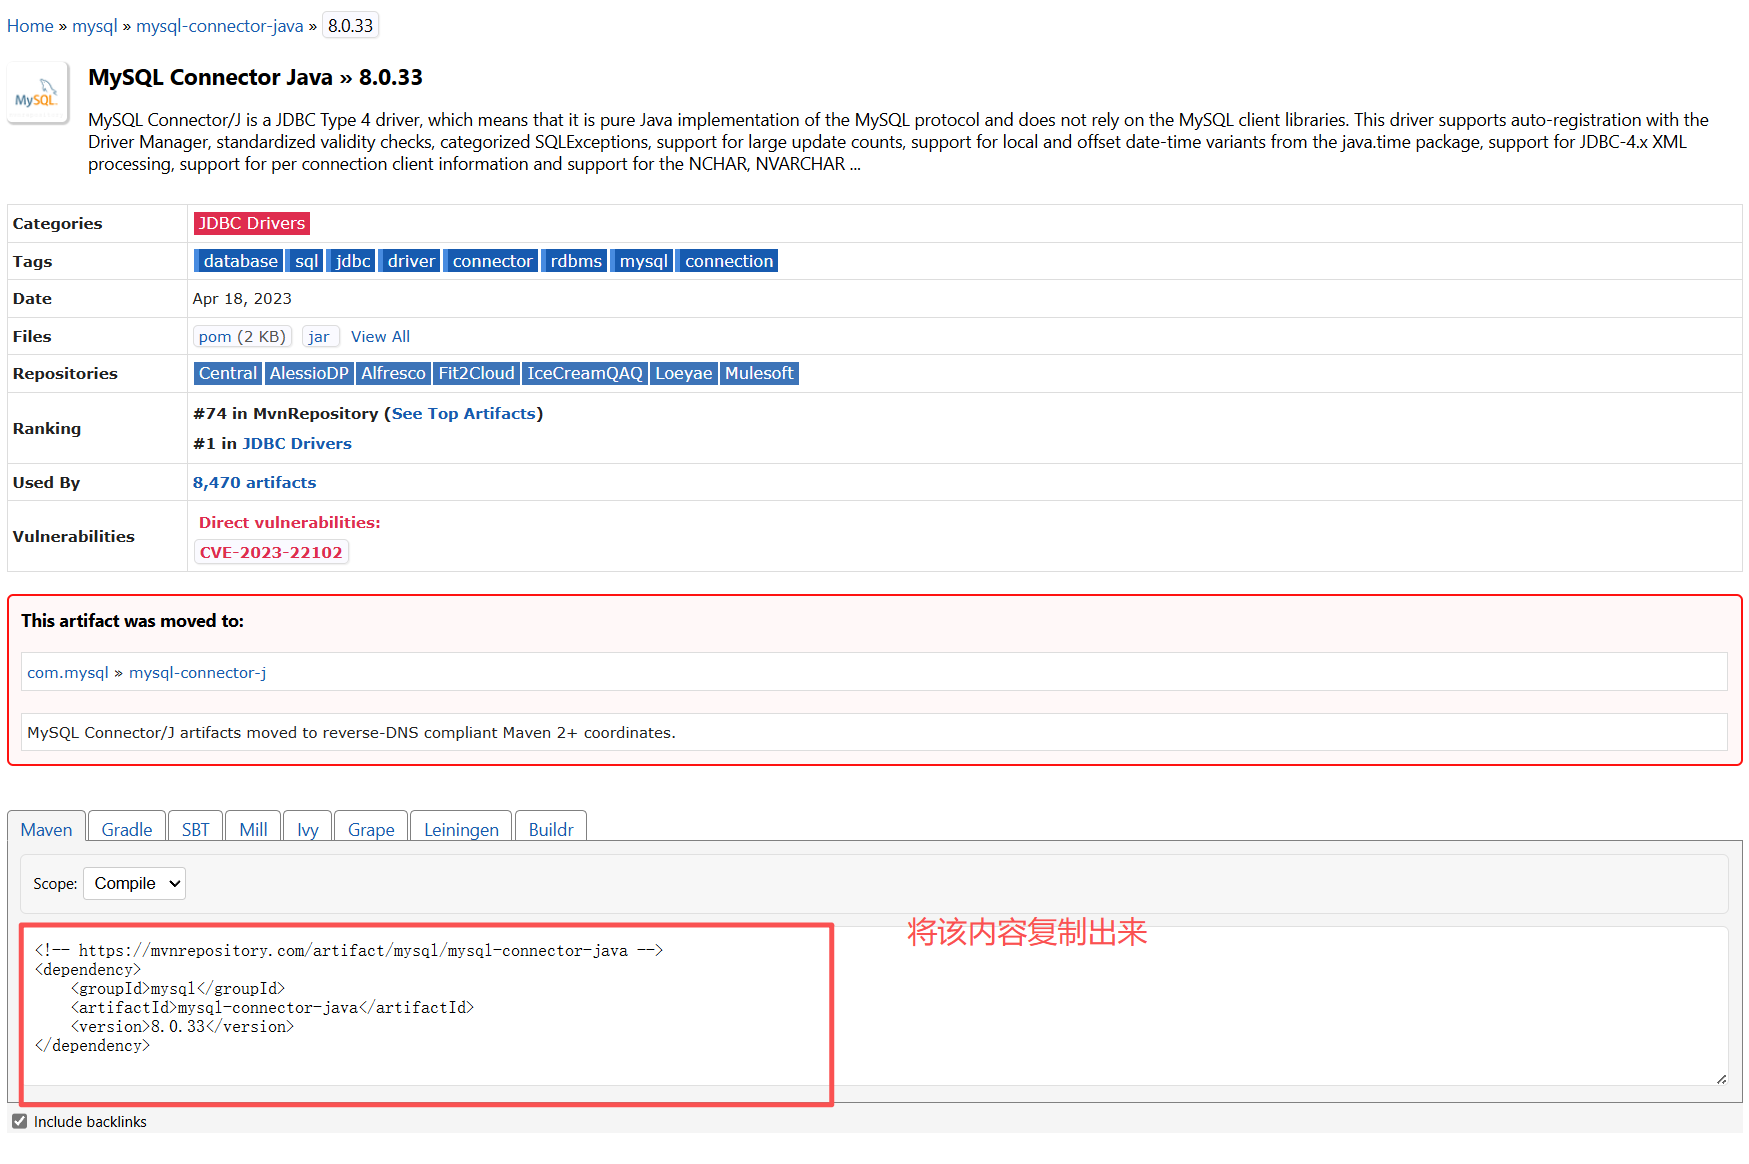Switch to the Maven tab
1749x1164 pixels.
47,828
